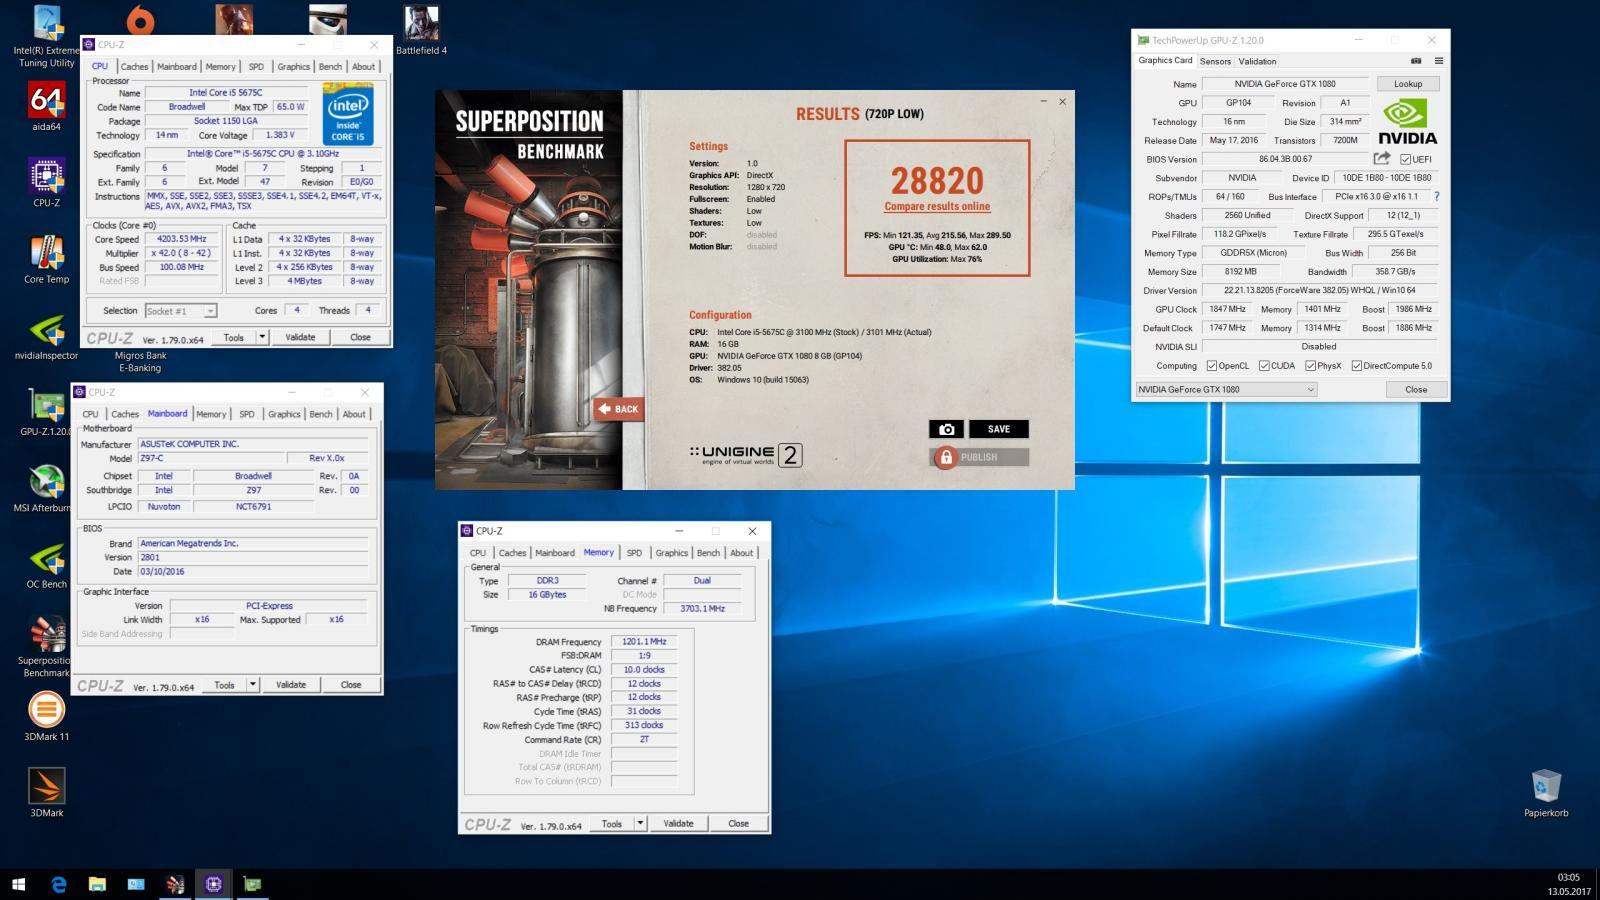Click Compare results online link
Screen dimensions: 1600x900
[937, 207]
